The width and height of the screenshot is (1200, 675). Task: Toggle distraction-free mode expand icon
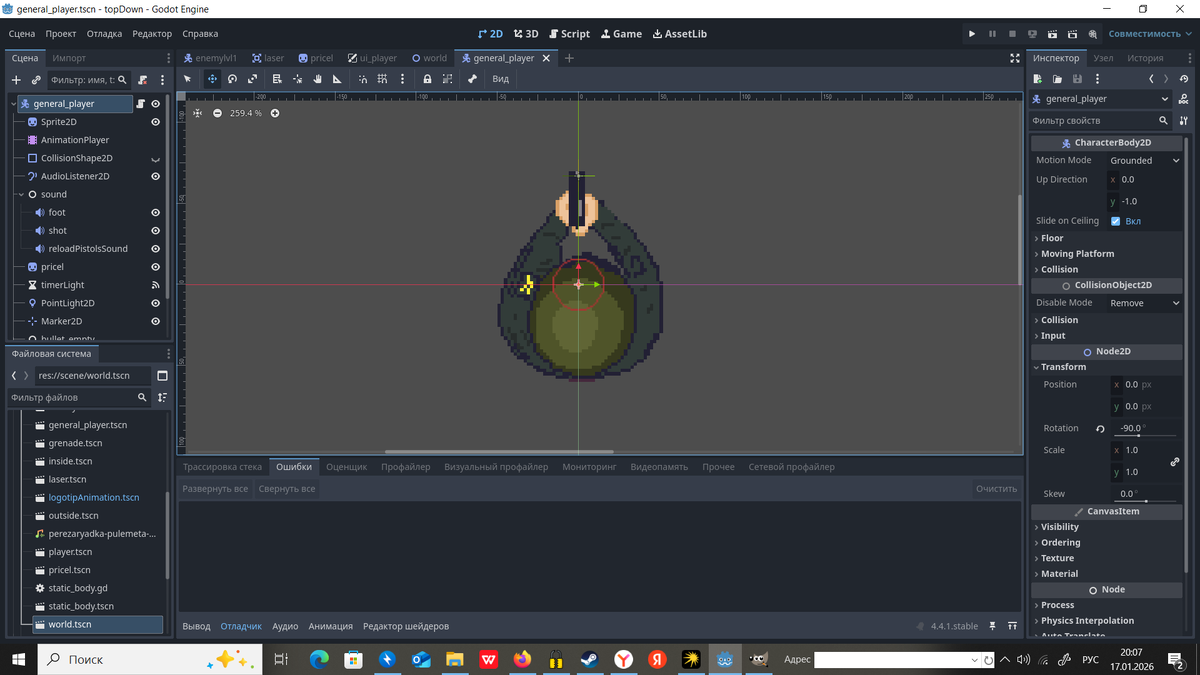click(x=1015, y=58)
